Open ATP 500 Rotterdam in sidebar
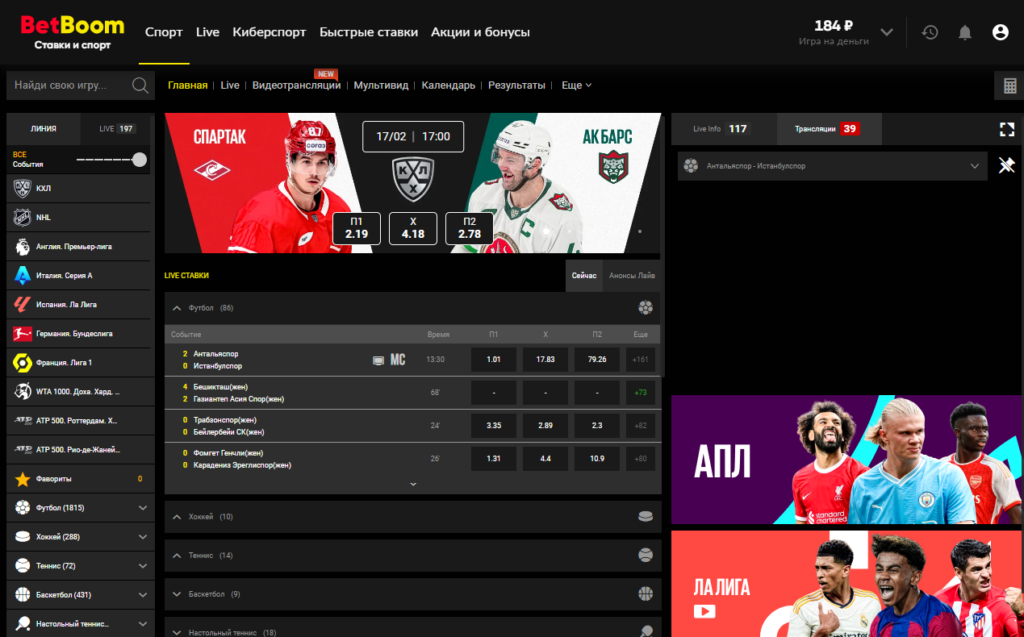The height and width of the screenshot is (637, 1024). pos(78,421)
